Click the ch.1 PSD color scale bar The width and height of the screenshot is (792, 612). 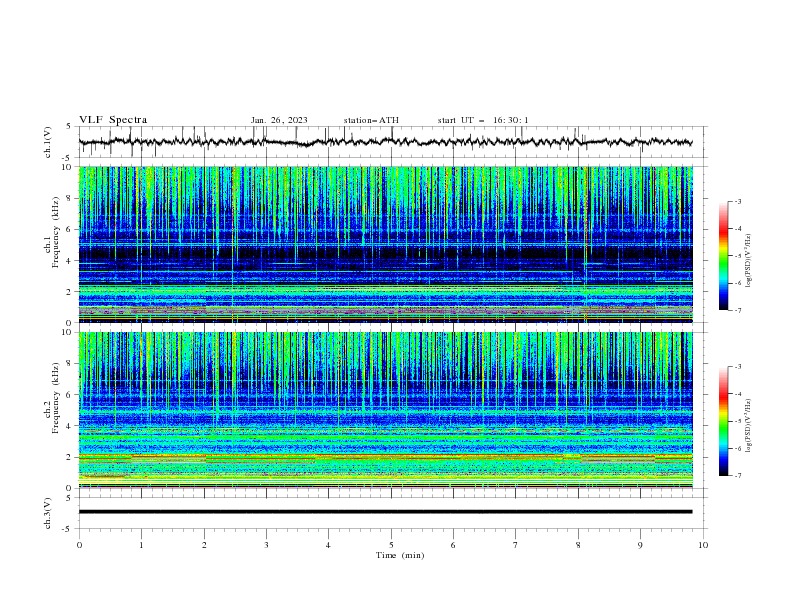pos(723,256)
